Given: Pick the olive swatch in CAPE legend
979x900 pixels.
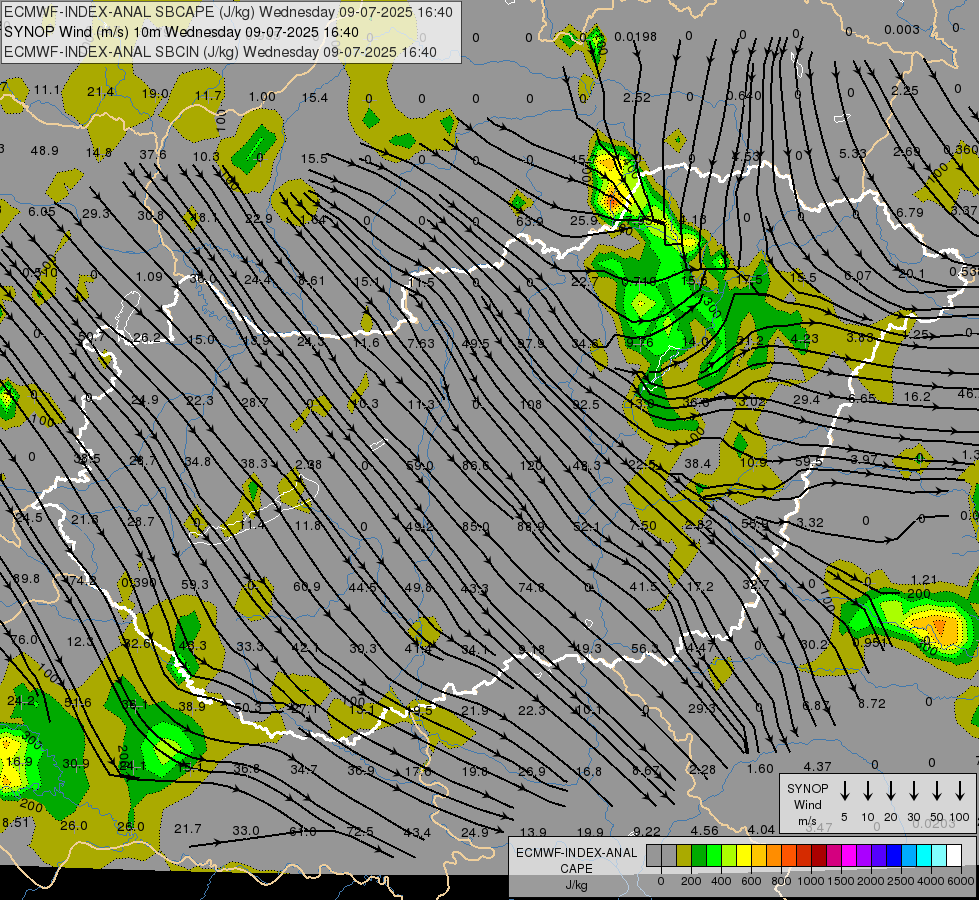Looking at the screenshot, I should [684, 855].
